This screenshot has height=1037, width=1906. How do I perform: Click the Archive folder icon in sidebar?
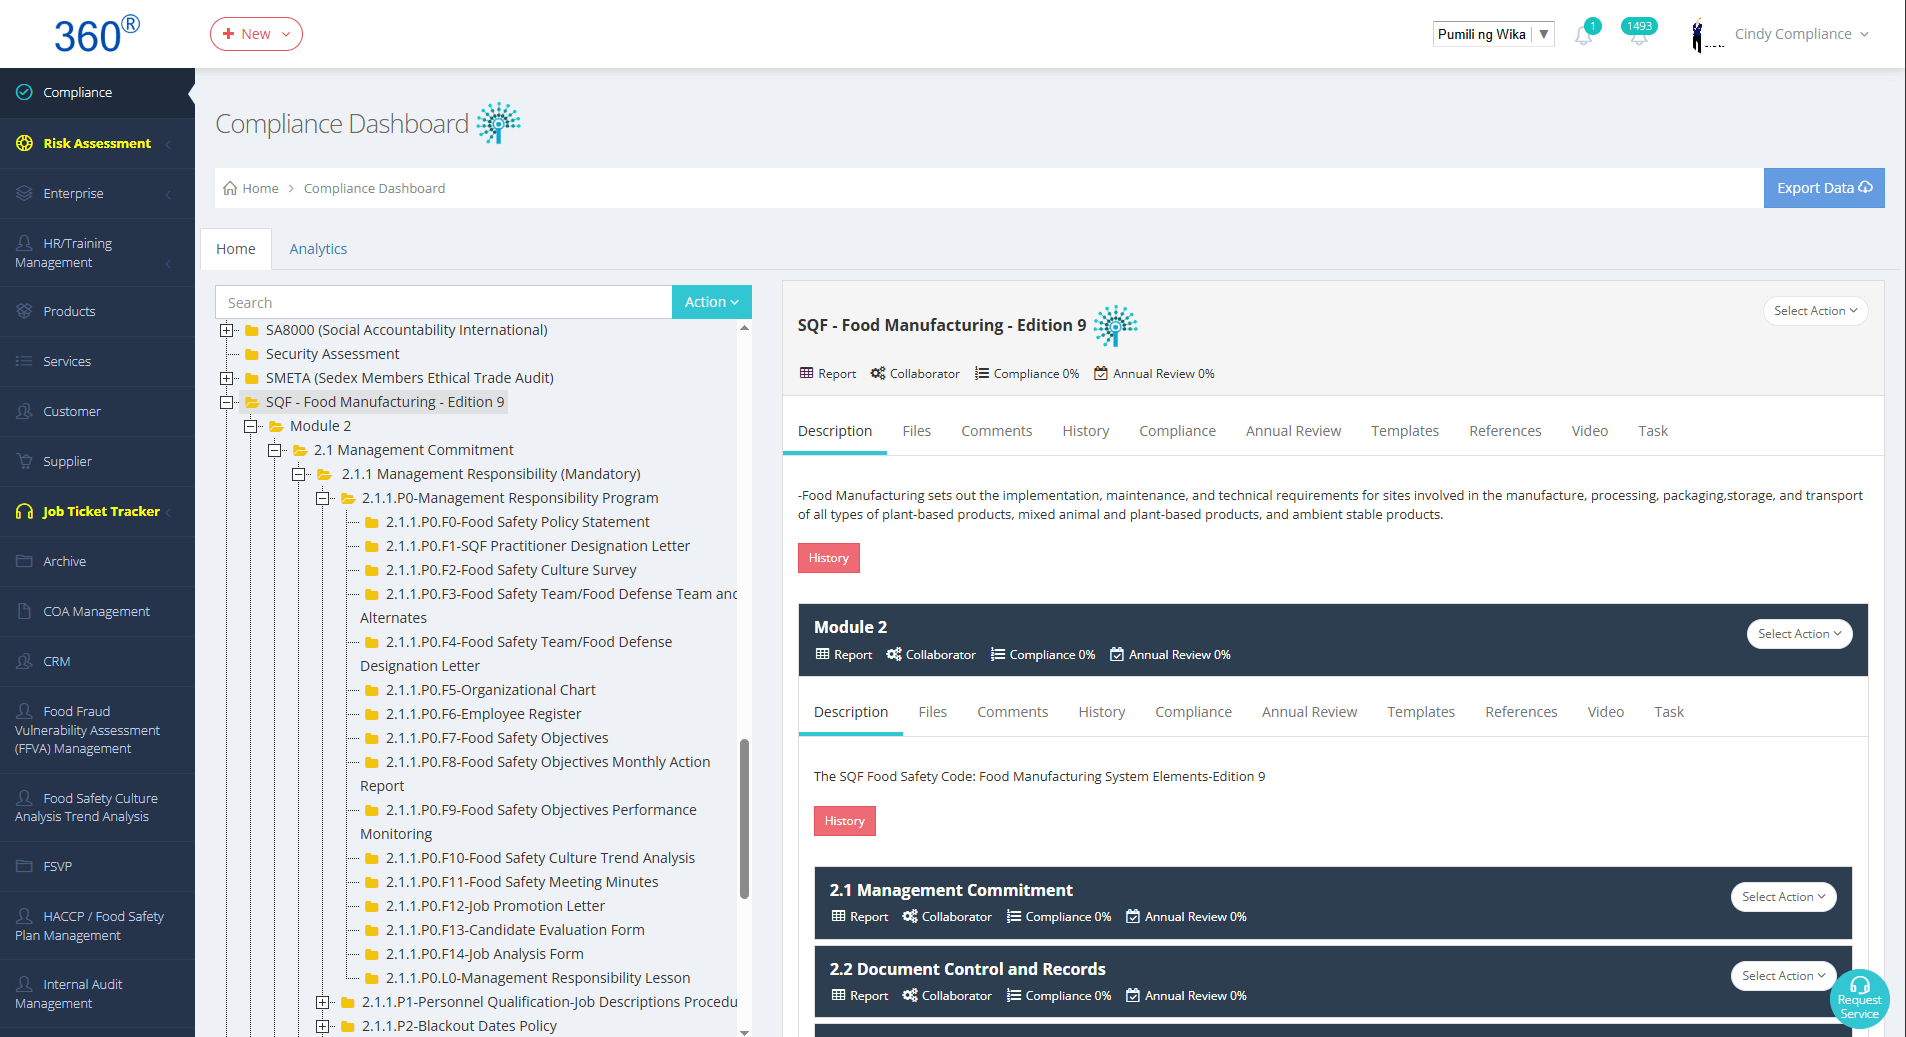point(24,561)
